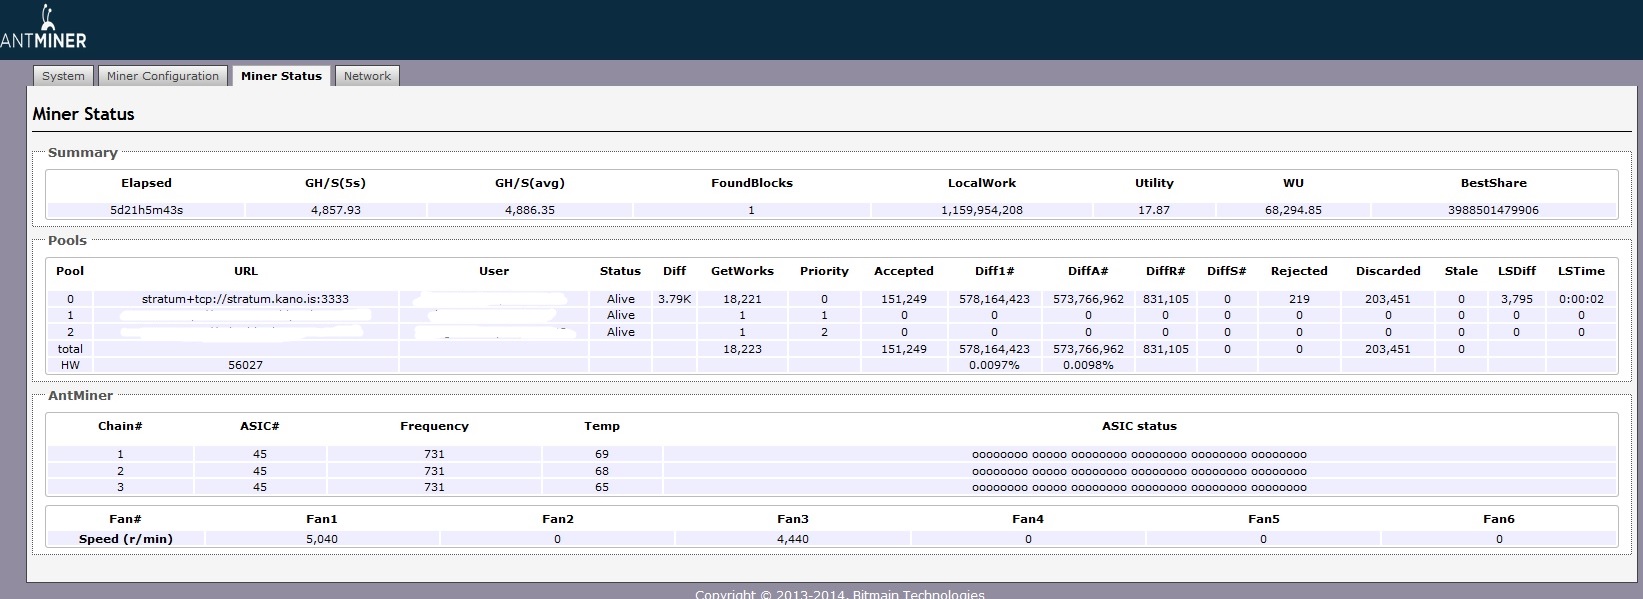Click the Discarded column header
Screen dimensions: 1643x599
tap(1388, 271)
